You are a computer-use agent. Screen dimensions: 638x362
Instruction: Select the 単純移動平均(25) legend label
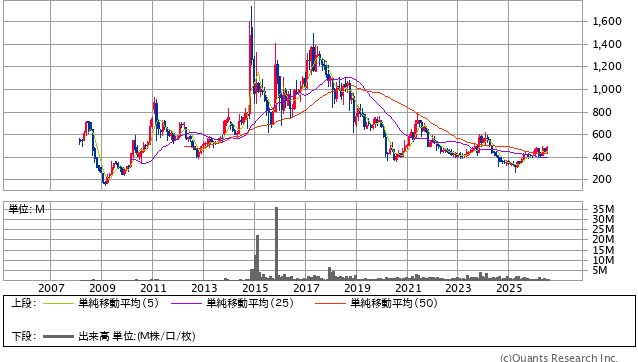pyautogui.click(x=250, y=303)
